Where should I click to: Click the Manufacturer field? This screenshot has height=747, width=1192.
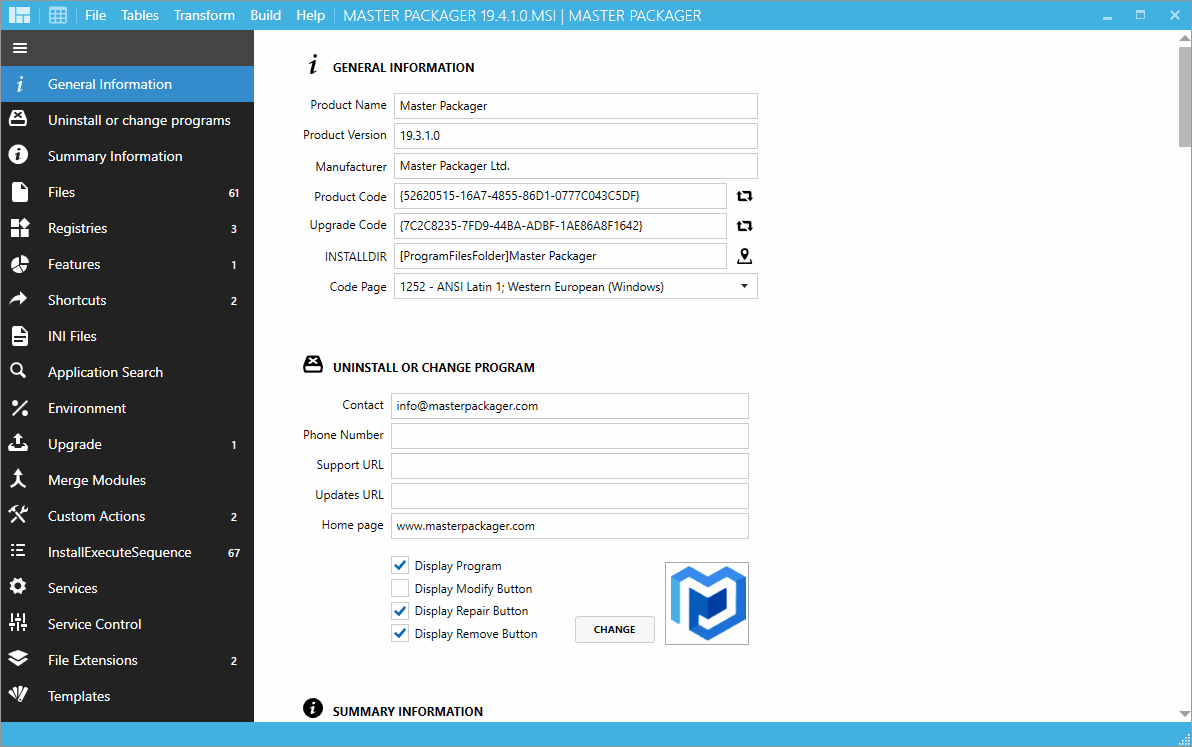coord(575,166)
